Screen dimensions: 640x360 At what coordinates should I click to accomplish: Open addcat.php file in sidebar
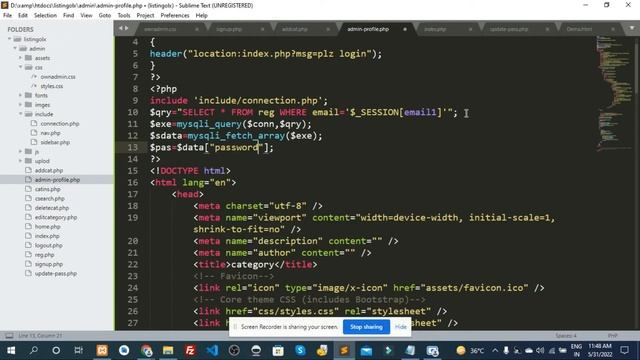pos(49,171)
